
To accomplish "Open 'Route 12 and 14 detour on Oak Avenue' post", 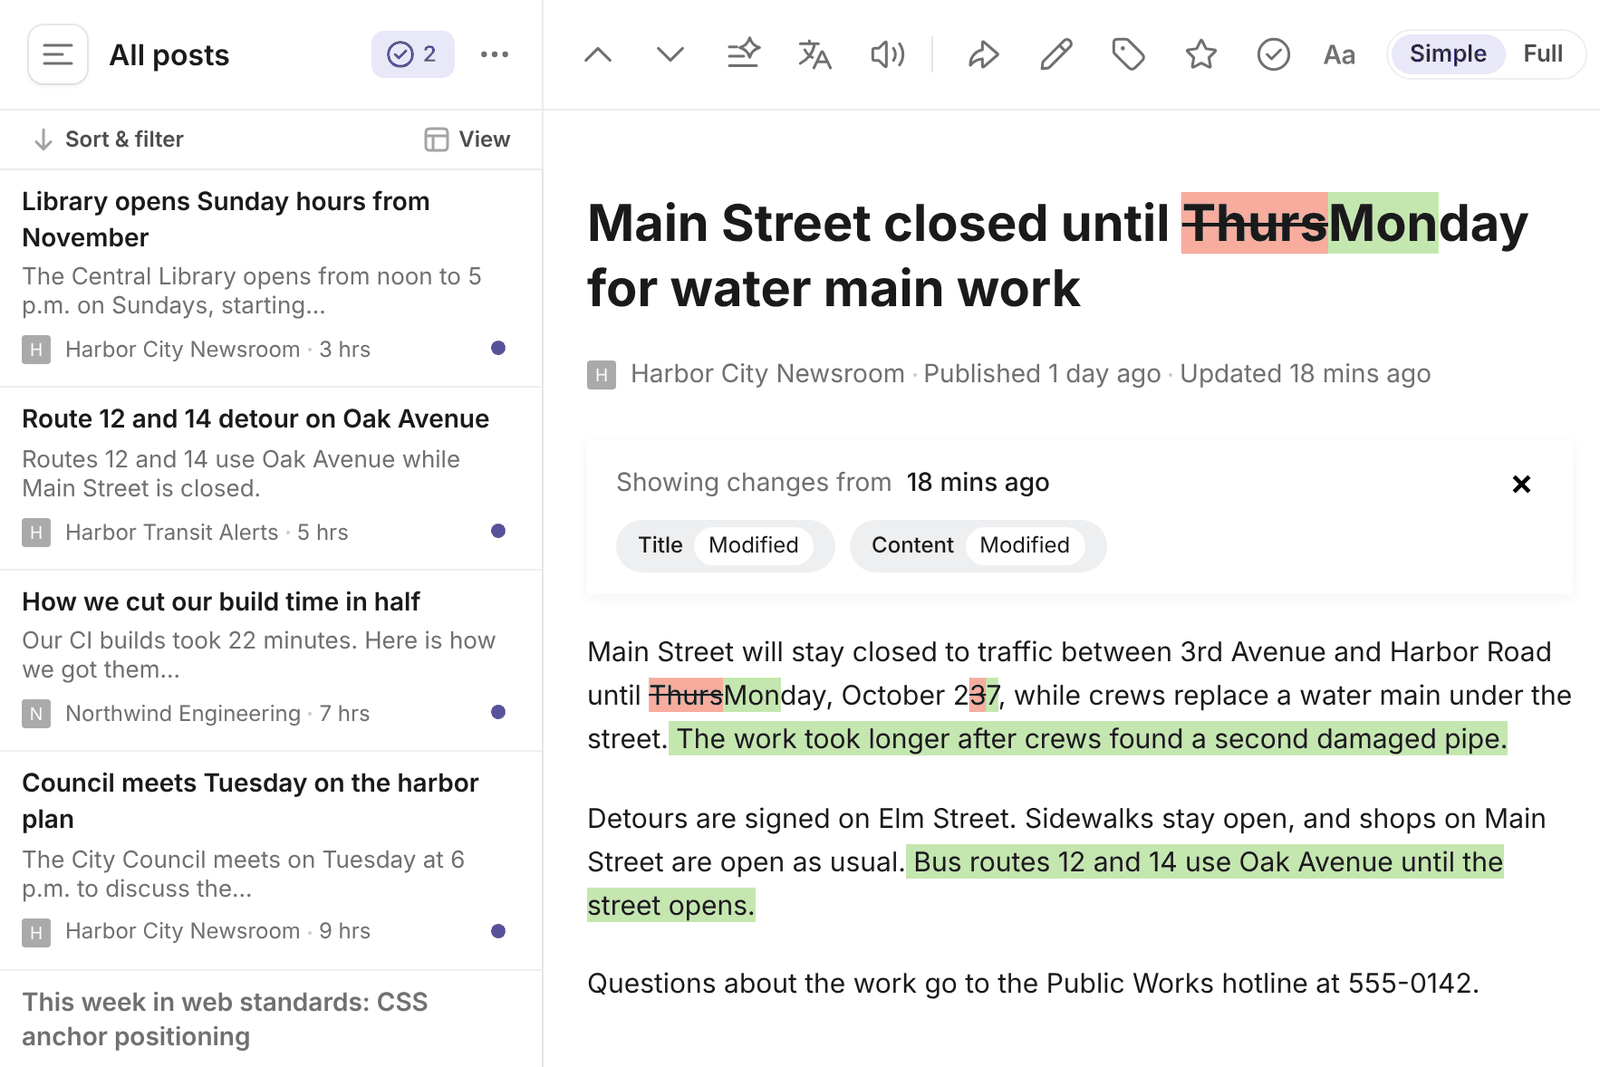I will pos(271,478).
